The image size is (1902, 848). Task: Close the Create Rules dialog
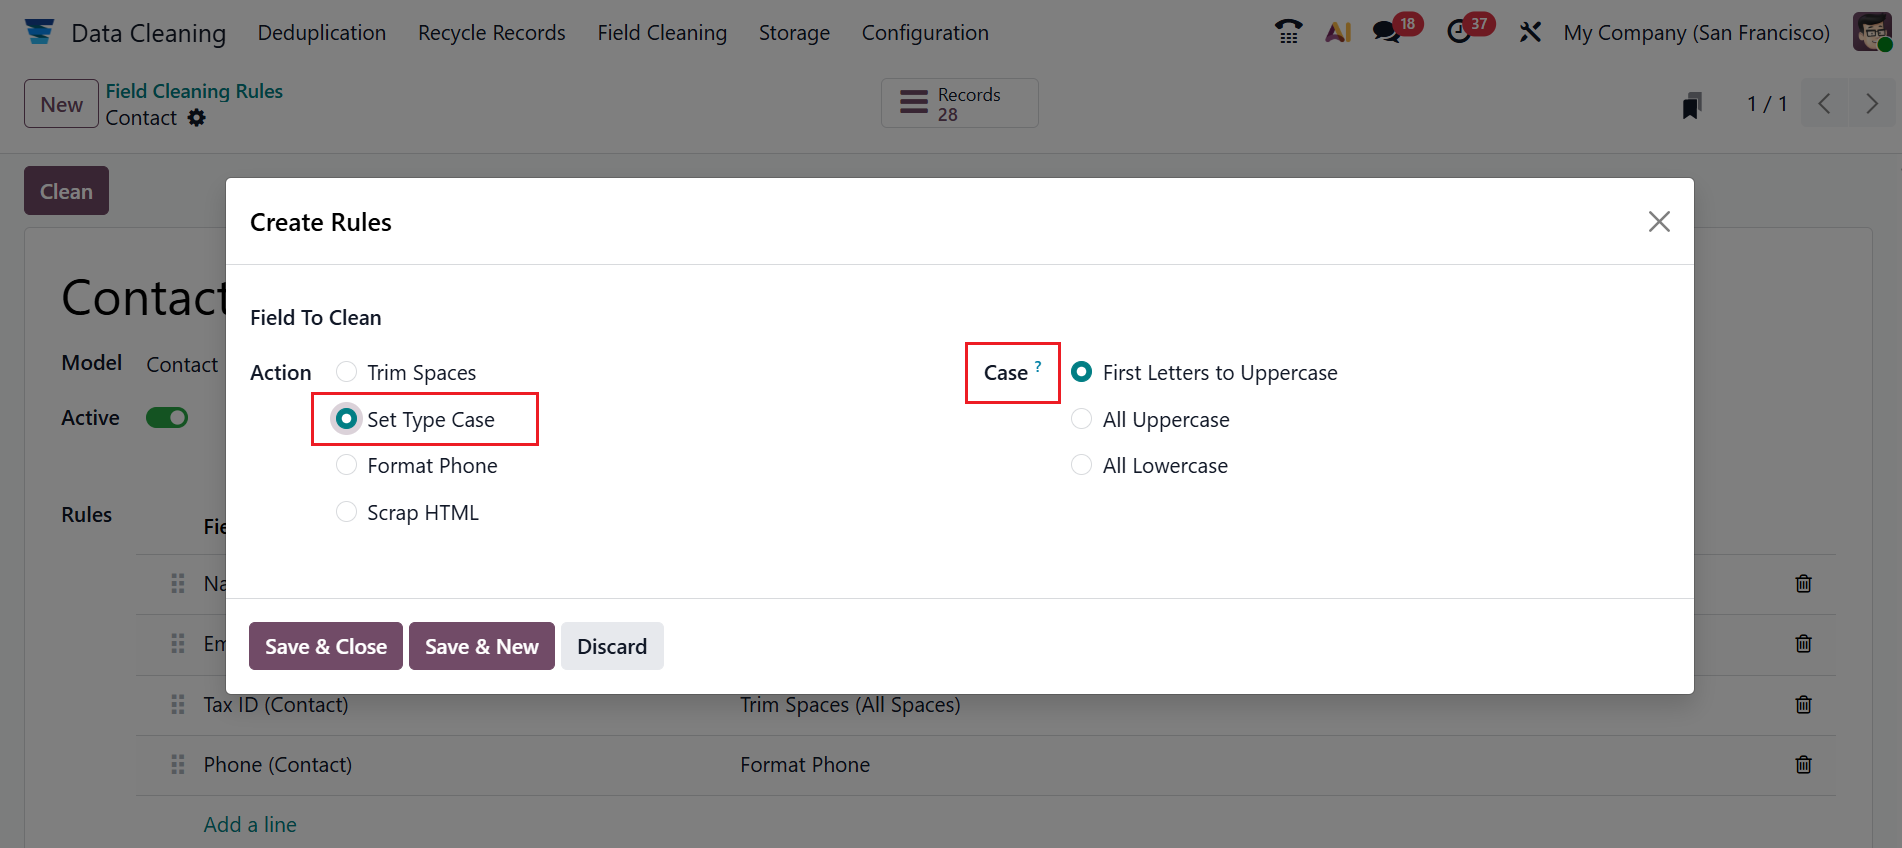1659,221
